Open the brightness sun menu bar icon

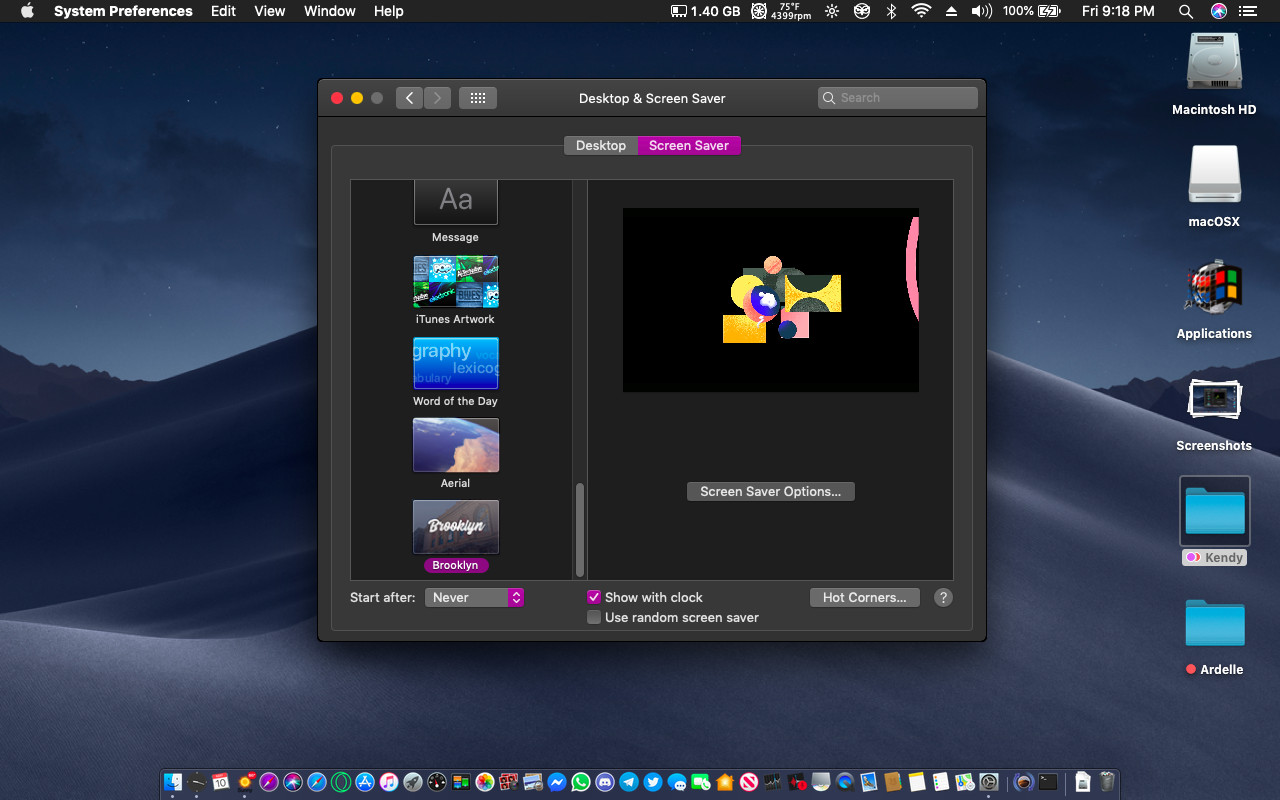[832, 11]
